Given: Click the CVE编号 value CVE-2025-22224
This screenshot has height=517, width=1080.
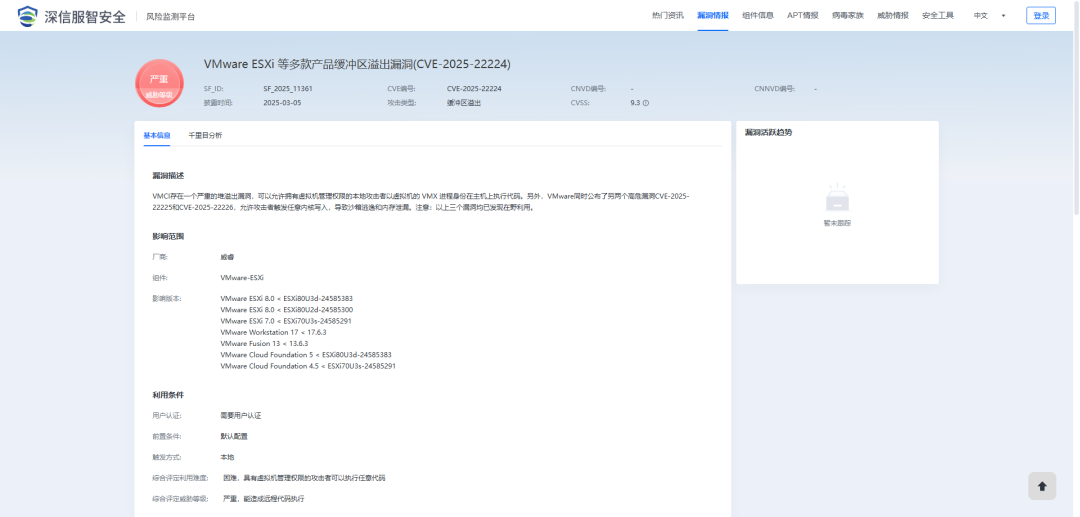Looking at the screenshot, I should pos(474,89).
